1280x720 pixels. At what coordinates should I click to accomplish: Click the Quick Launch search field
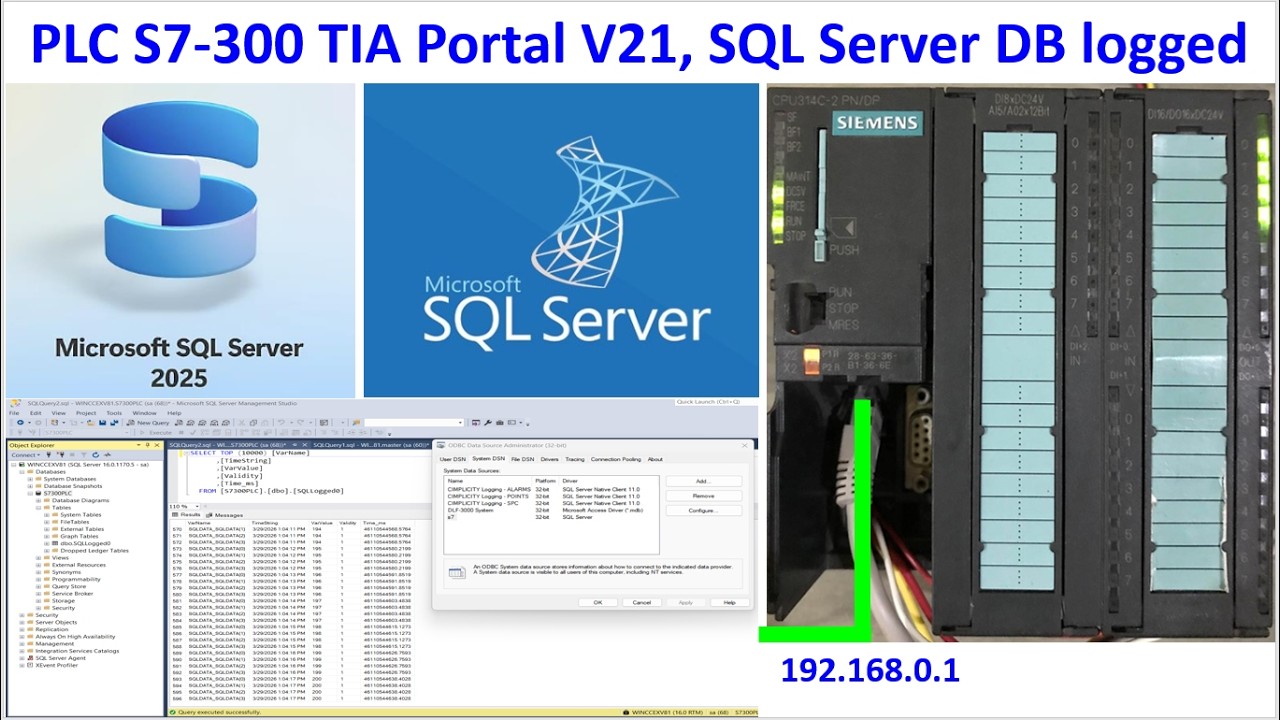point(716,402)
